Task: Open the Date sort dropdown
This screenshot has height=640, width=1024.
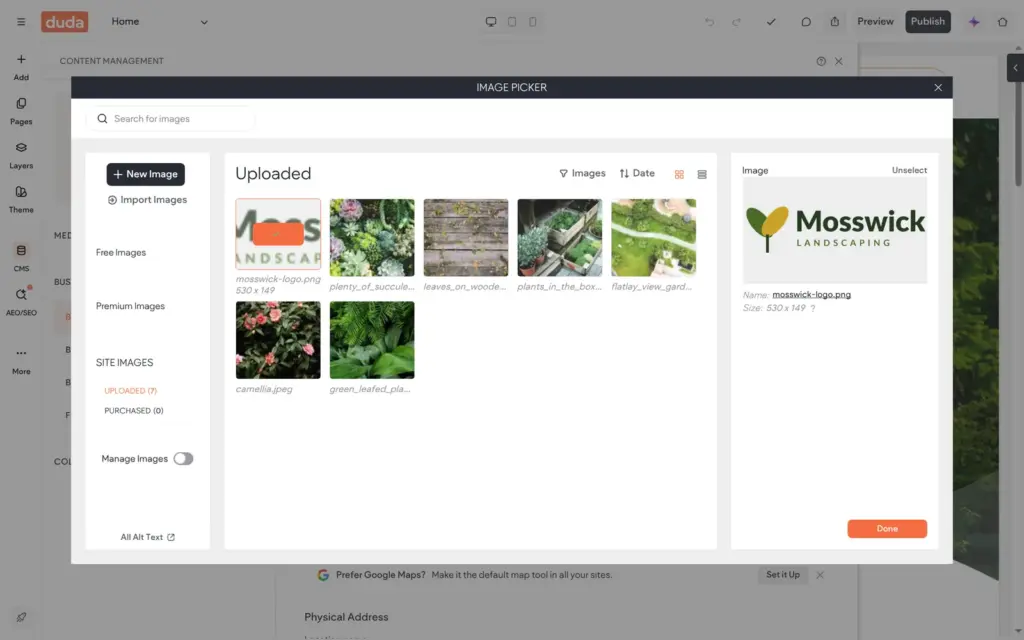Action: (x=637, y=173)
